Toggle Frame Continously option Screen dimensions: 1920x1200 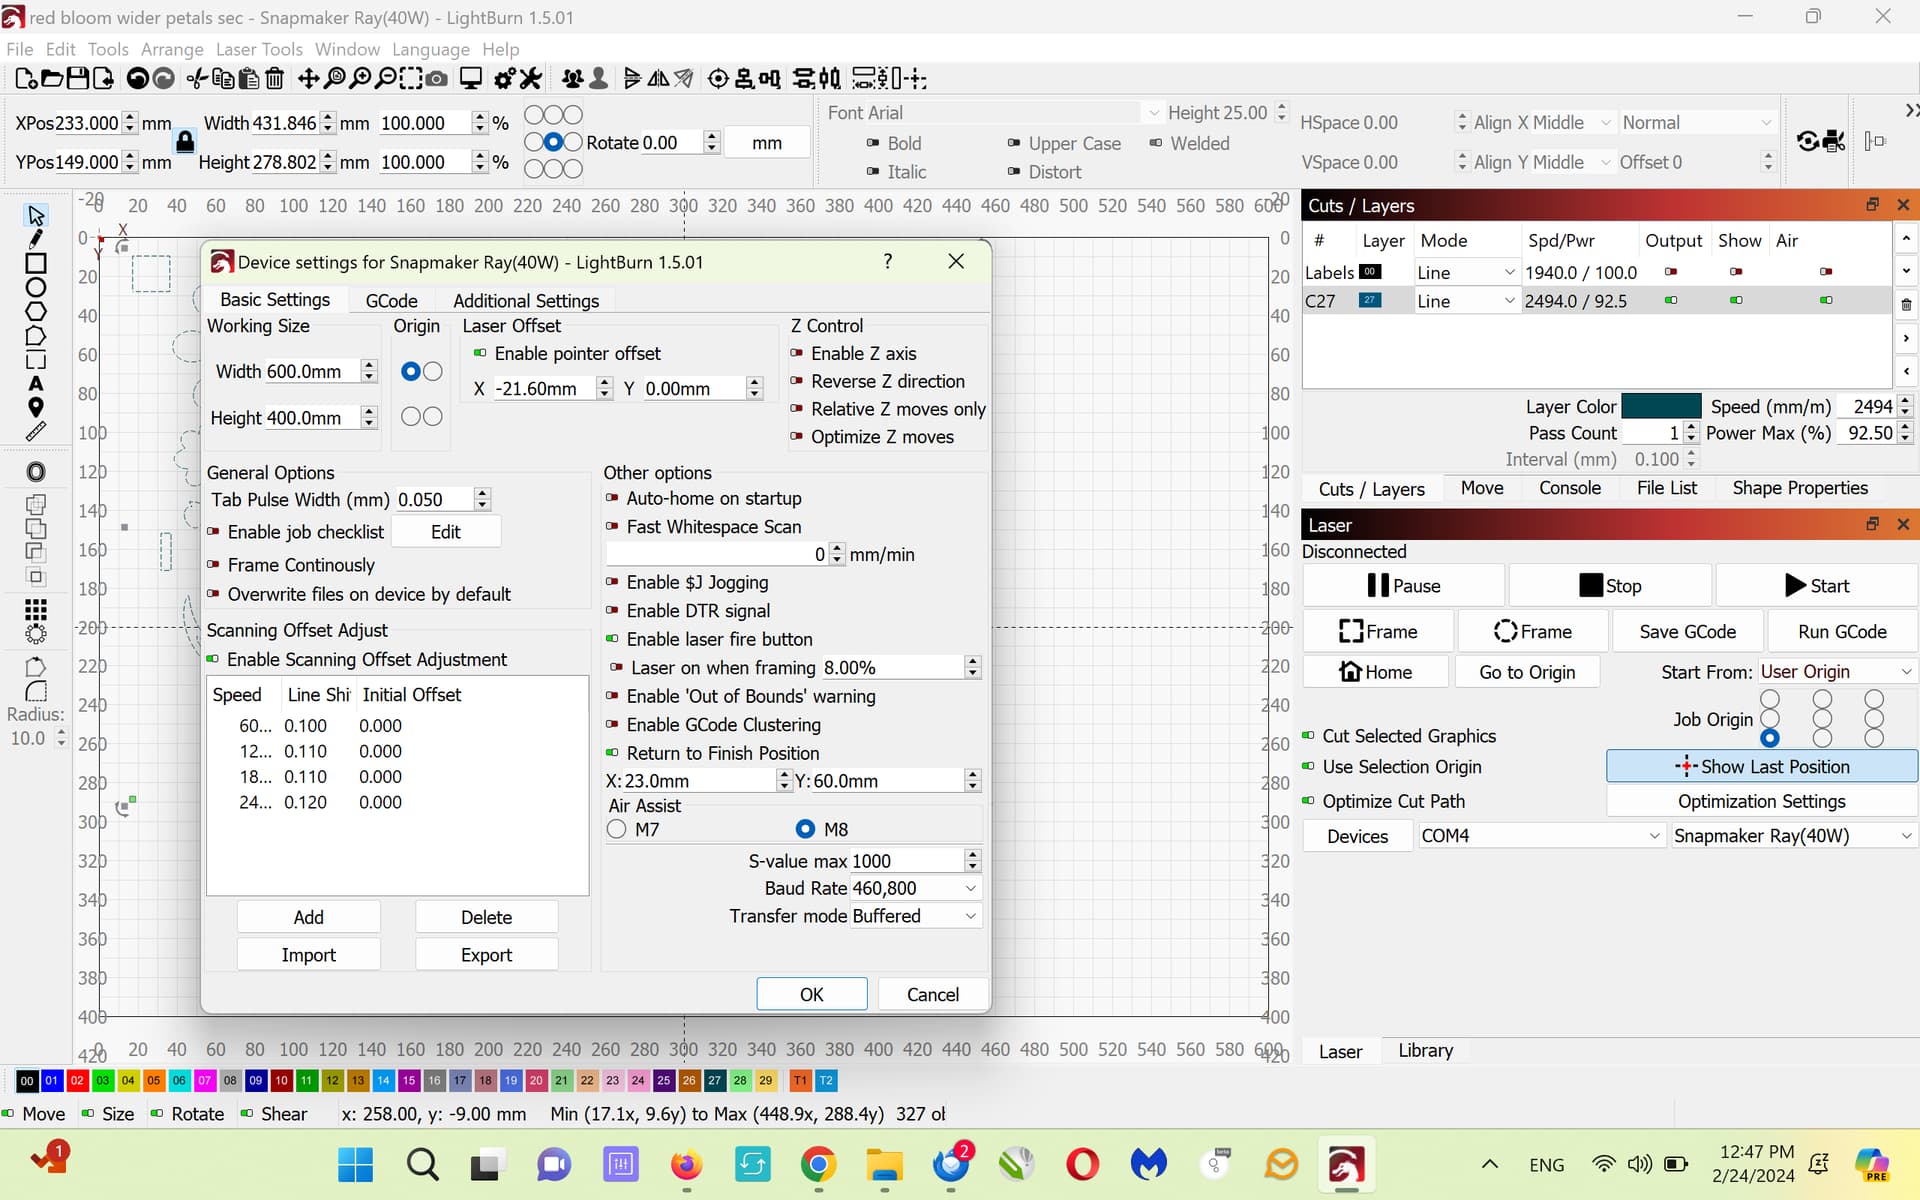point(291,566)
